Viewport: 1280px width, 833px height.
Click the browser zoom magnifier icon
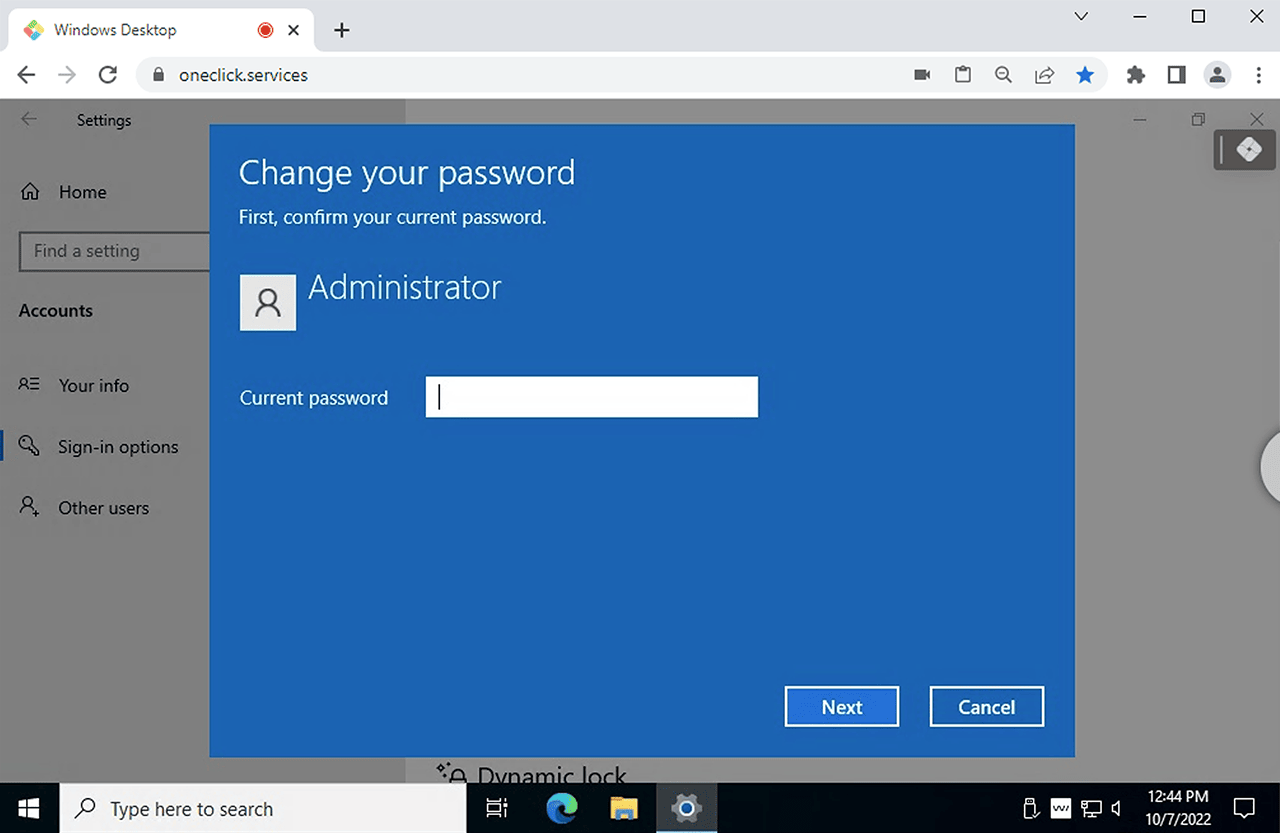click(1003, 75)
